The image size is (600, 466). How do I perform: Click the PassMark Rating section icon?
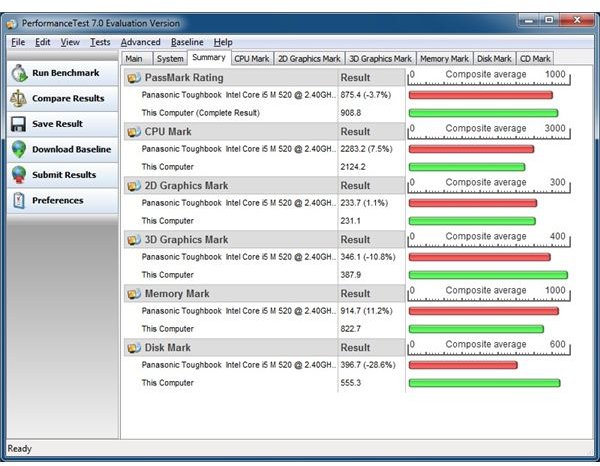(x=134, y=78)
